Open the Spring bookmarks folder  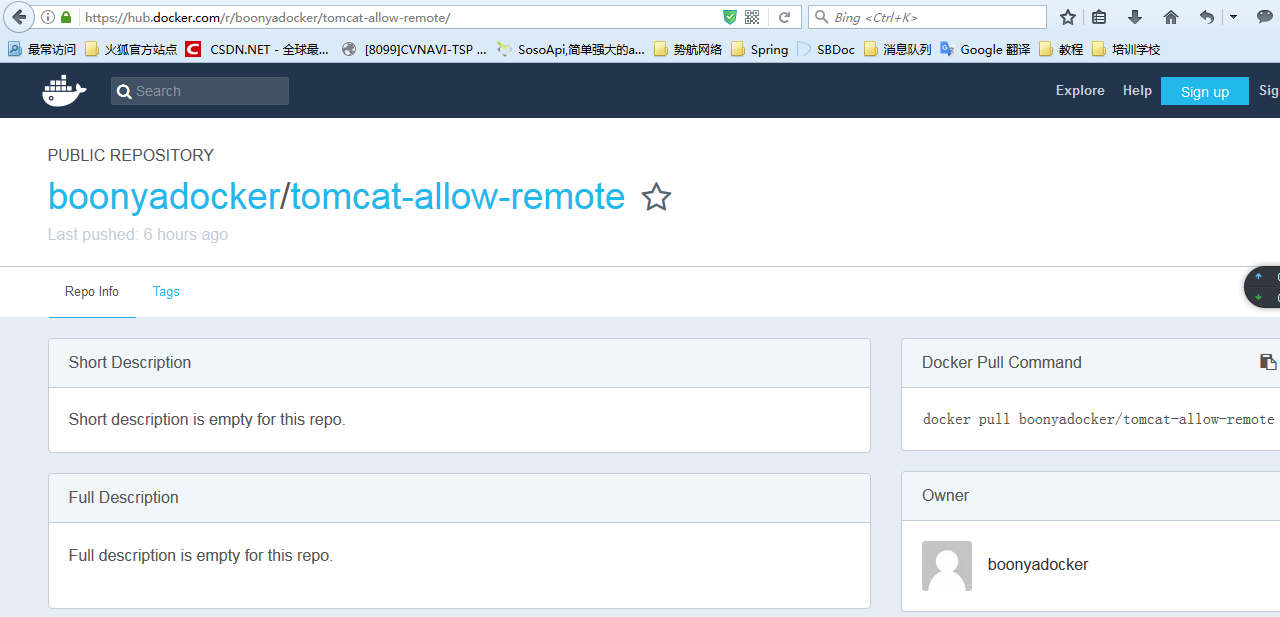pyautogui.click(x=759, y=49)
